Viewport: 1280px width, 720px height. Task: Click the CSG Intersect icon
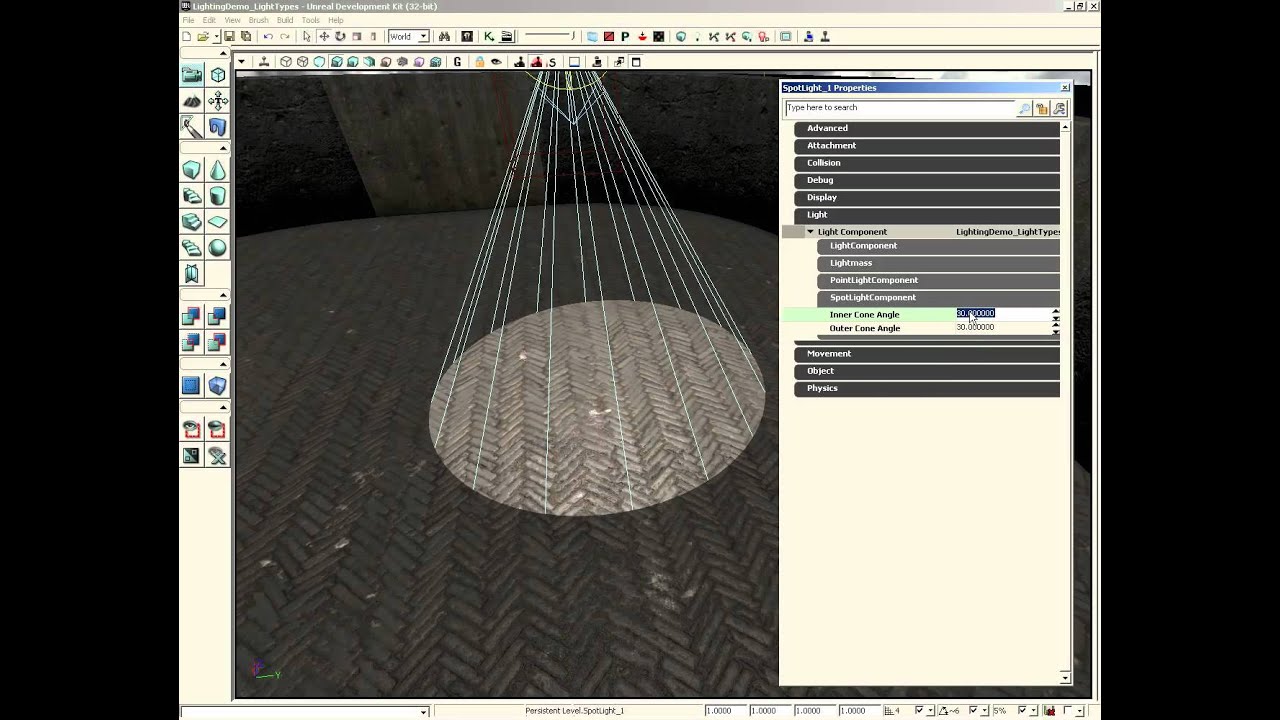191,342
